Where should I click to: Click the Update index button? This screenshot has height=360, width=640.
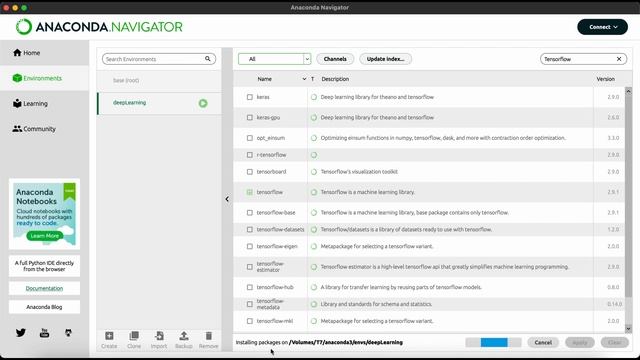385,59
